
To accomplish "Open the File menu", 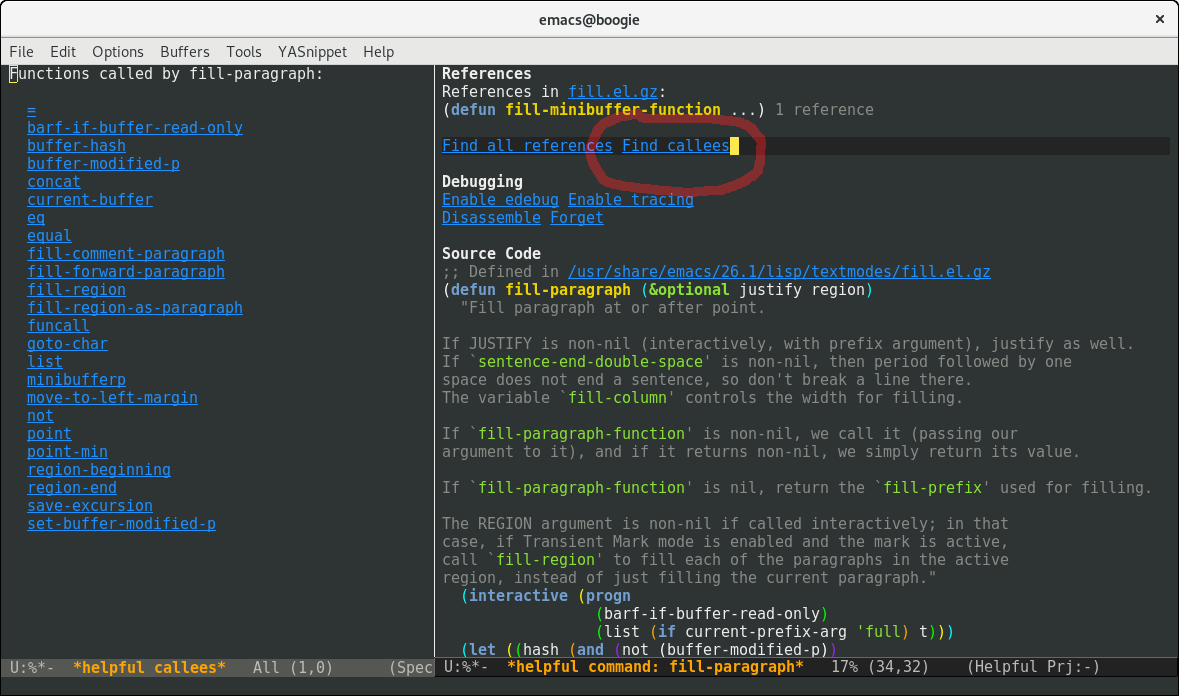I will click(21, 52).
